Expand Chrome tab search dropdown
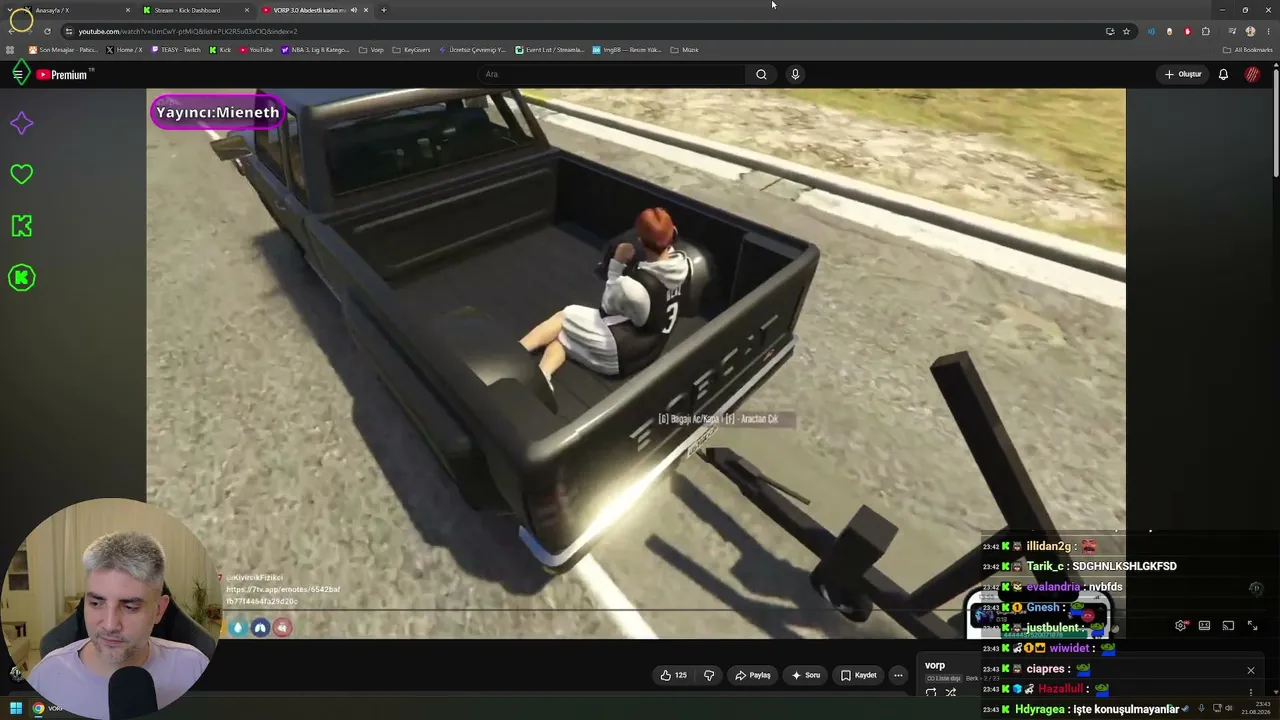This screenshot has width=1280, height=720. point(11,10)
